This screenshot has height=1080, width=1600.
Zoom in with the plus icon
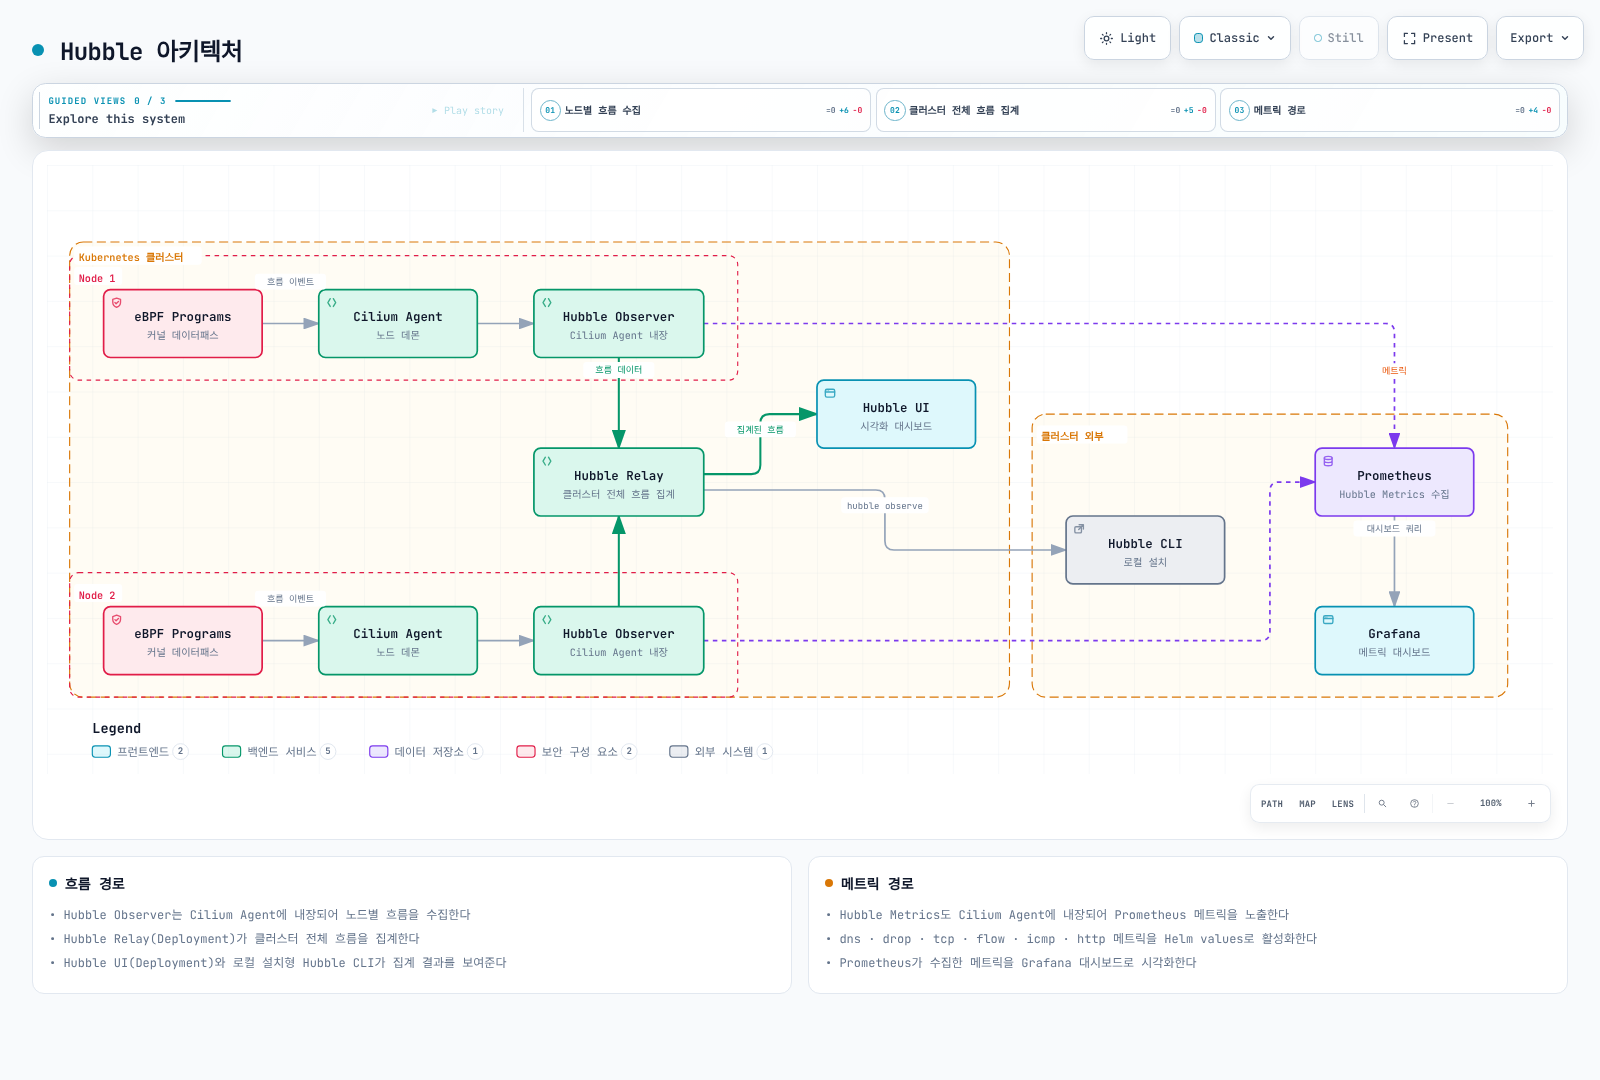point(1531,803)
